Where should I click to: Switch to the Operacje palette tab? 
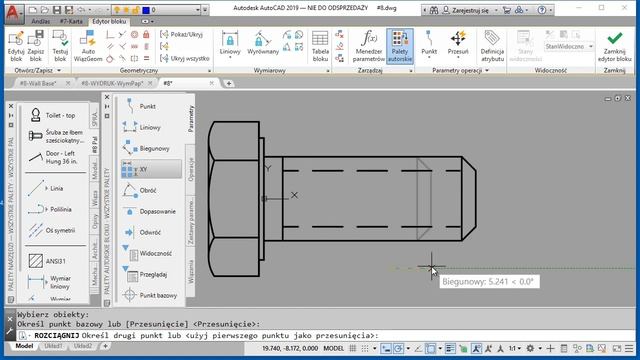(191, 169)
